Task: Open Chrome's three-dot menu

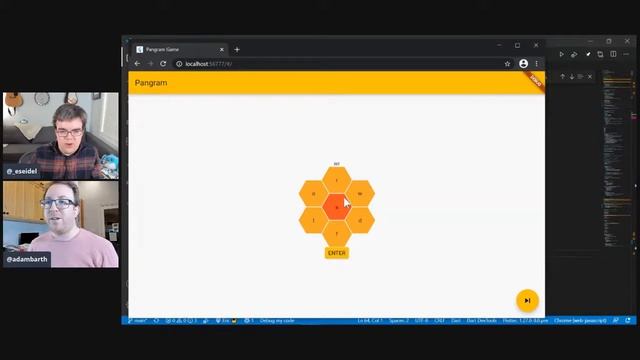Action: point(537,64)
